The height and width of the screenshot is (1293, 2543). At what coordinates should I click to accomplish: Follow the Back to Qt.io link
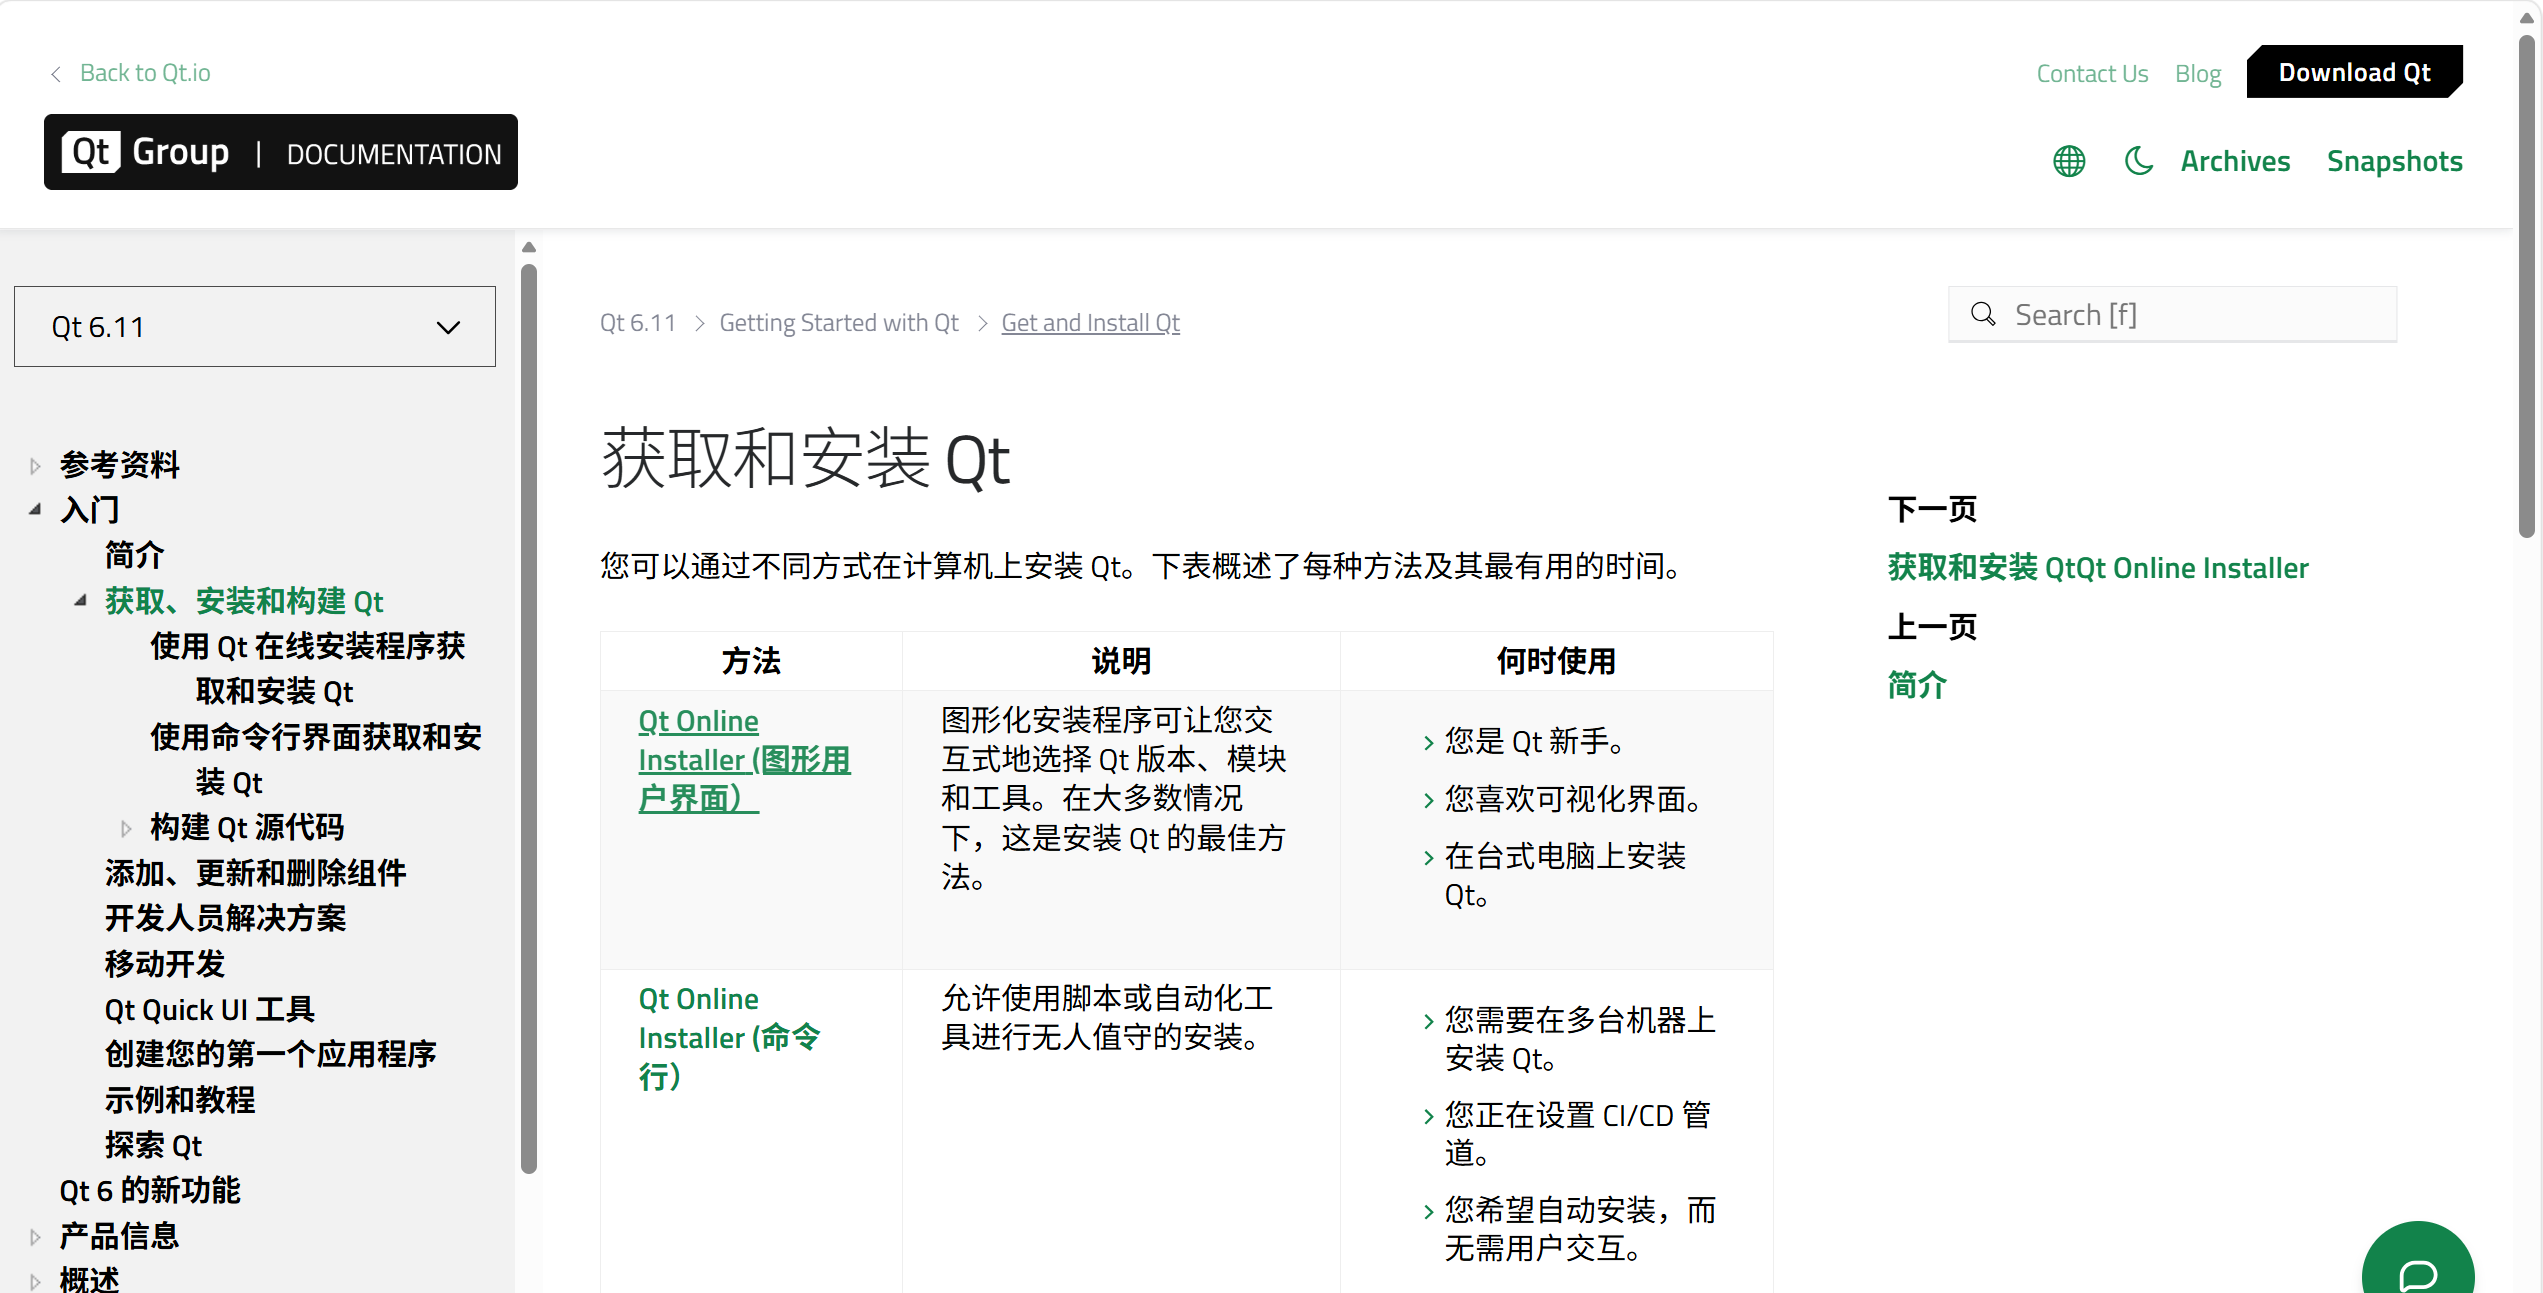click(x=145, y=73)
